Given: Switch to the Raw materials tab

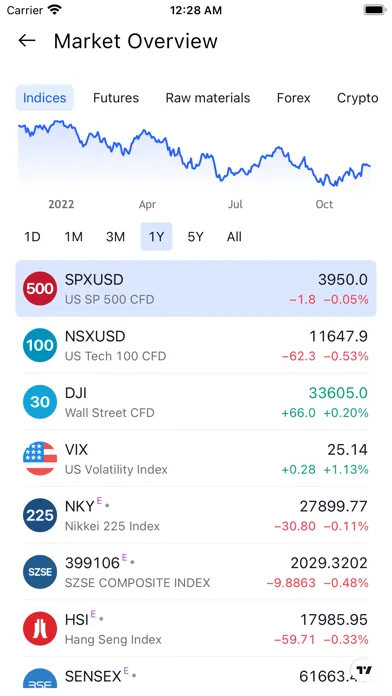Looking at the screenshot, I should tap(208, 98).
